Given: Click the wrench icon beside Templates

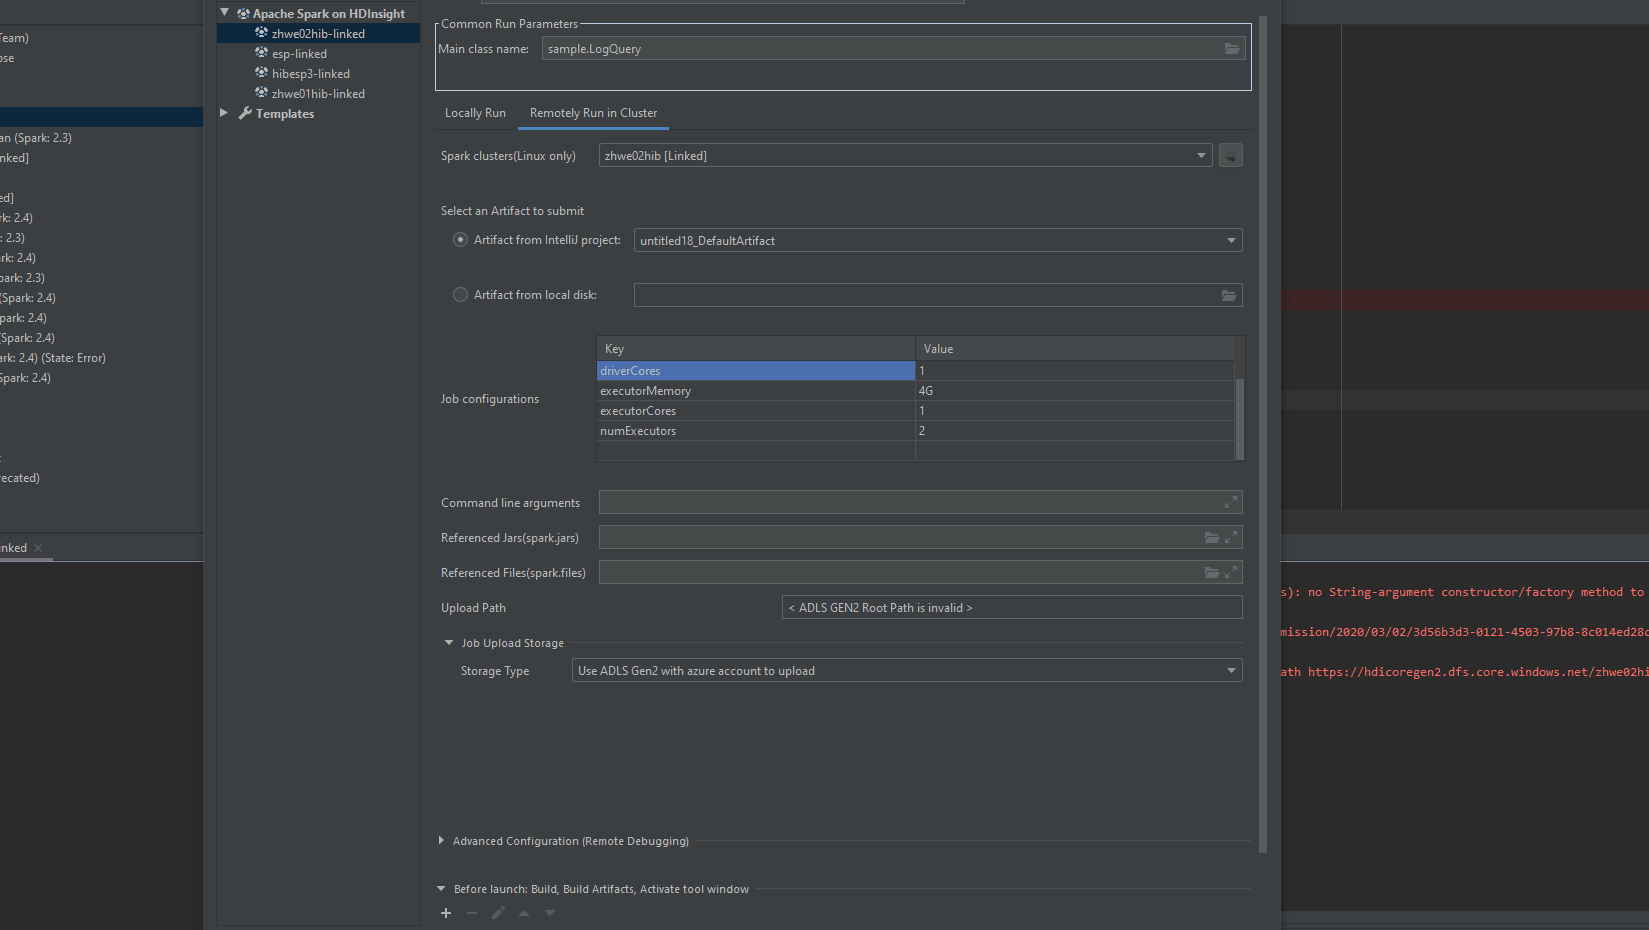Looking at the screenshot, I should pos(245,113).
